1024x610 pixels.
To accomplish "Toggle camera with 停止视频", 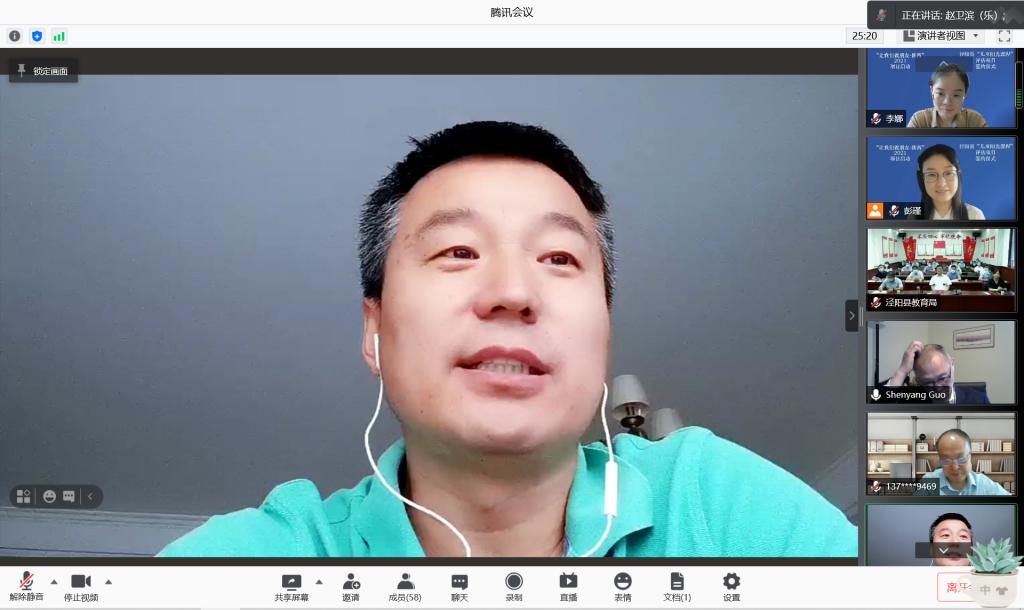I will 81,586.
